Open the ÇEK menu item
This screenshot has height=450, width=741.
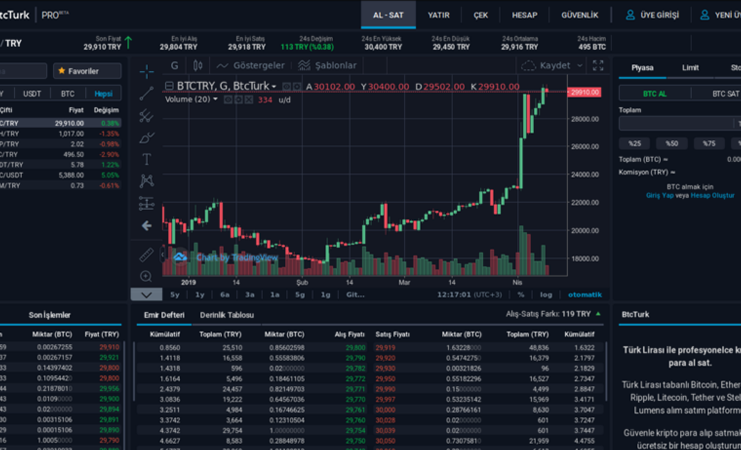click(481, 15)
